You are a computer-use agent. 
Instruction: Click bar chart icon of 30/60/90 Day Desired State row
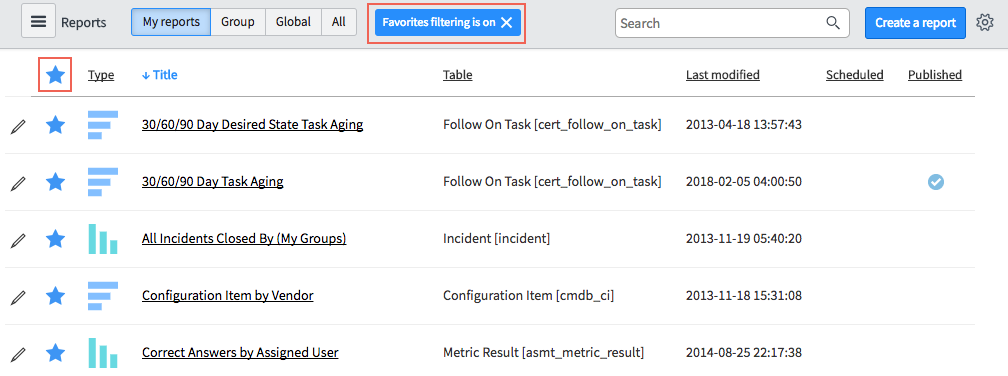[x=103, y=125]
